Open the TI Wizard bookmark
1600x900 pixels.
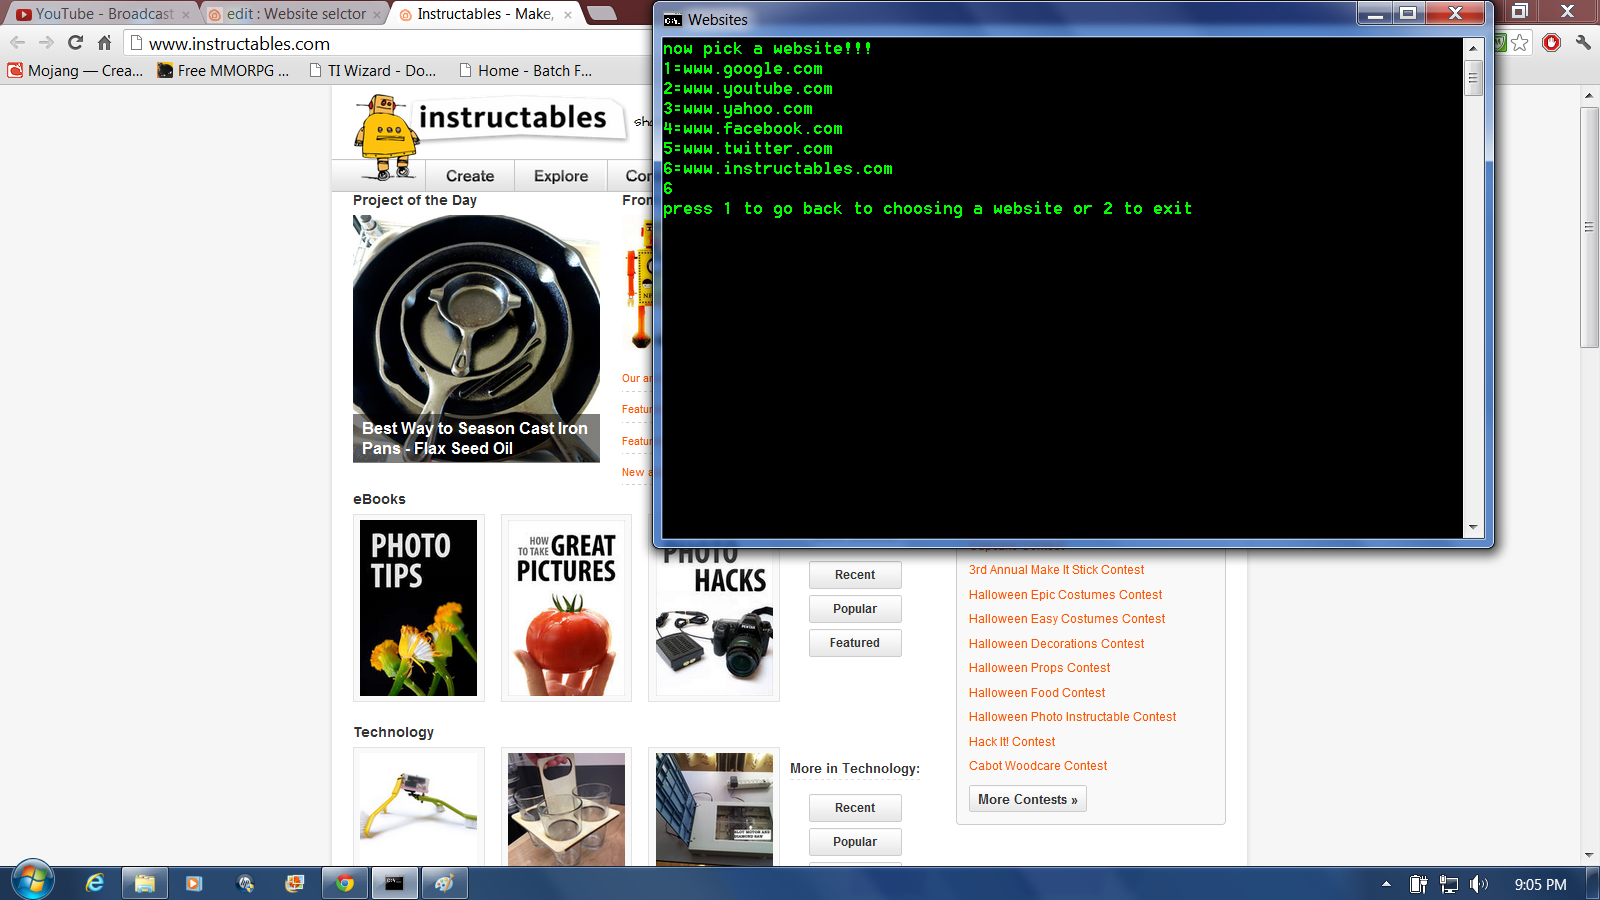tap(372, 71)
